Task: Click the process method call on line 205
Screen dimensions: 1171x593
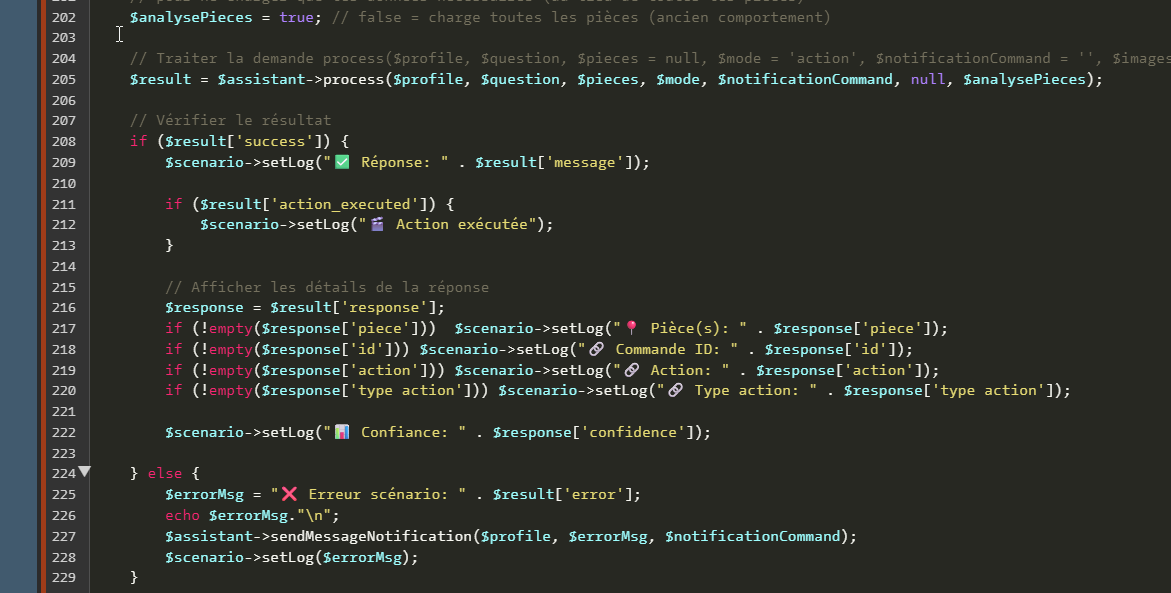Action: coord(353,79)
